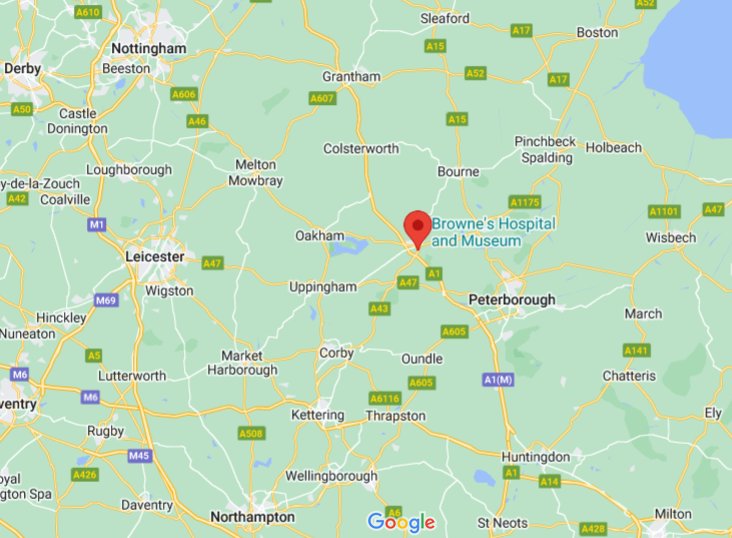The height and width of the screenshot is (538, 732).
Task: Click the A606 road shield
Action: 183,94
